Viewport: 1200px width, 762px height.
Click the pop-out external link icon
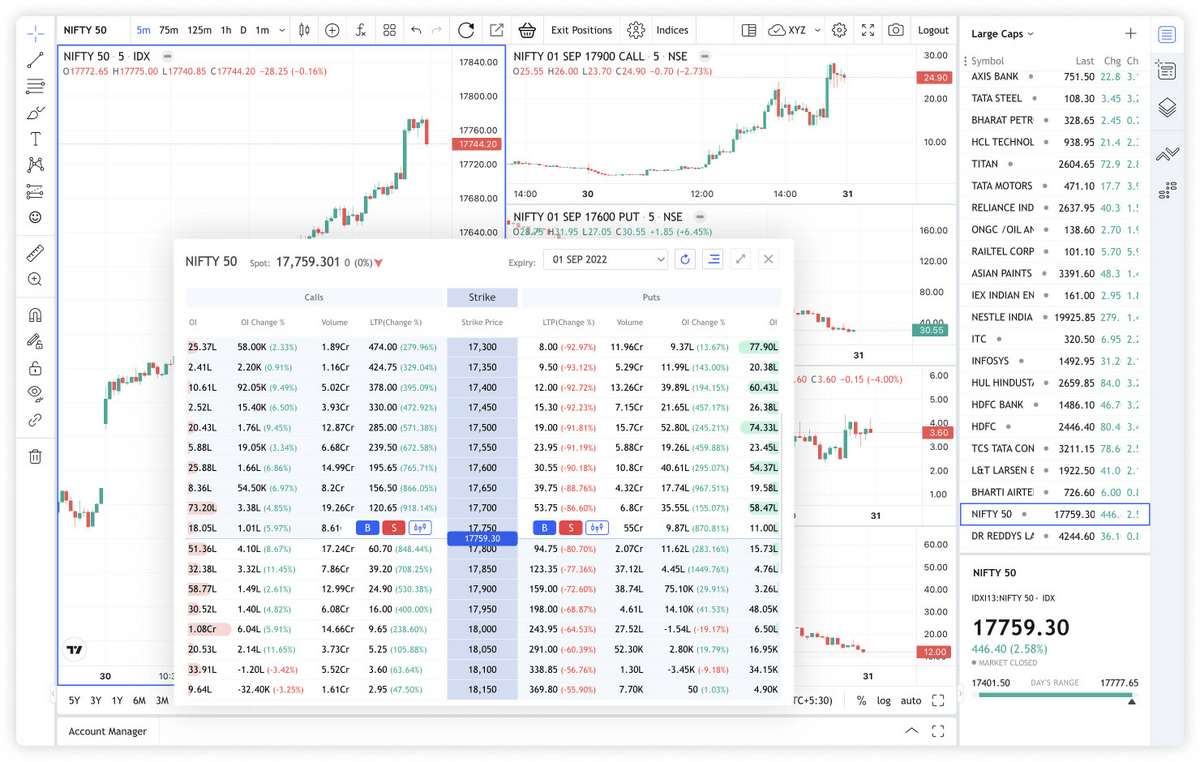pos(496,30)
